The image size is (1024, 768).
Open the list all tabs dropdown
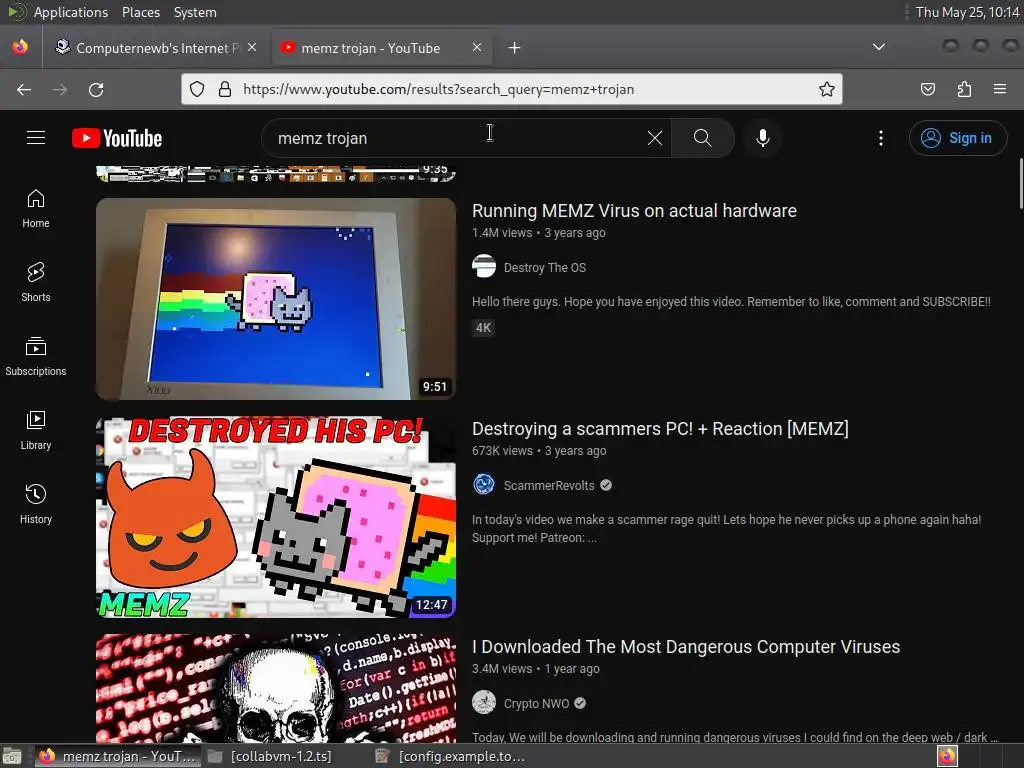[x=879, y=47]
